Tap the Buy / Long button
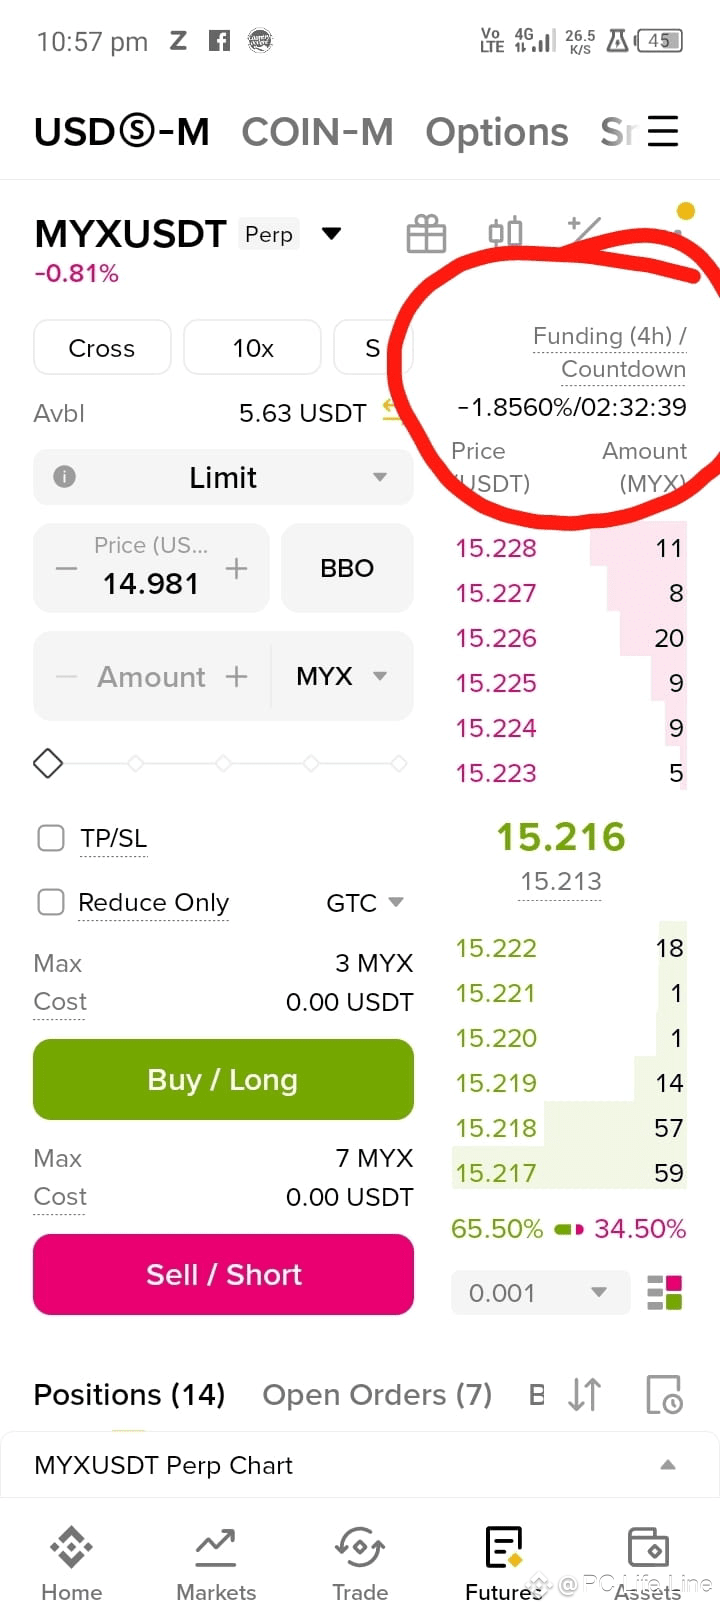Viewport: 720px width, 1611px height. click(x=223, y=1080)
